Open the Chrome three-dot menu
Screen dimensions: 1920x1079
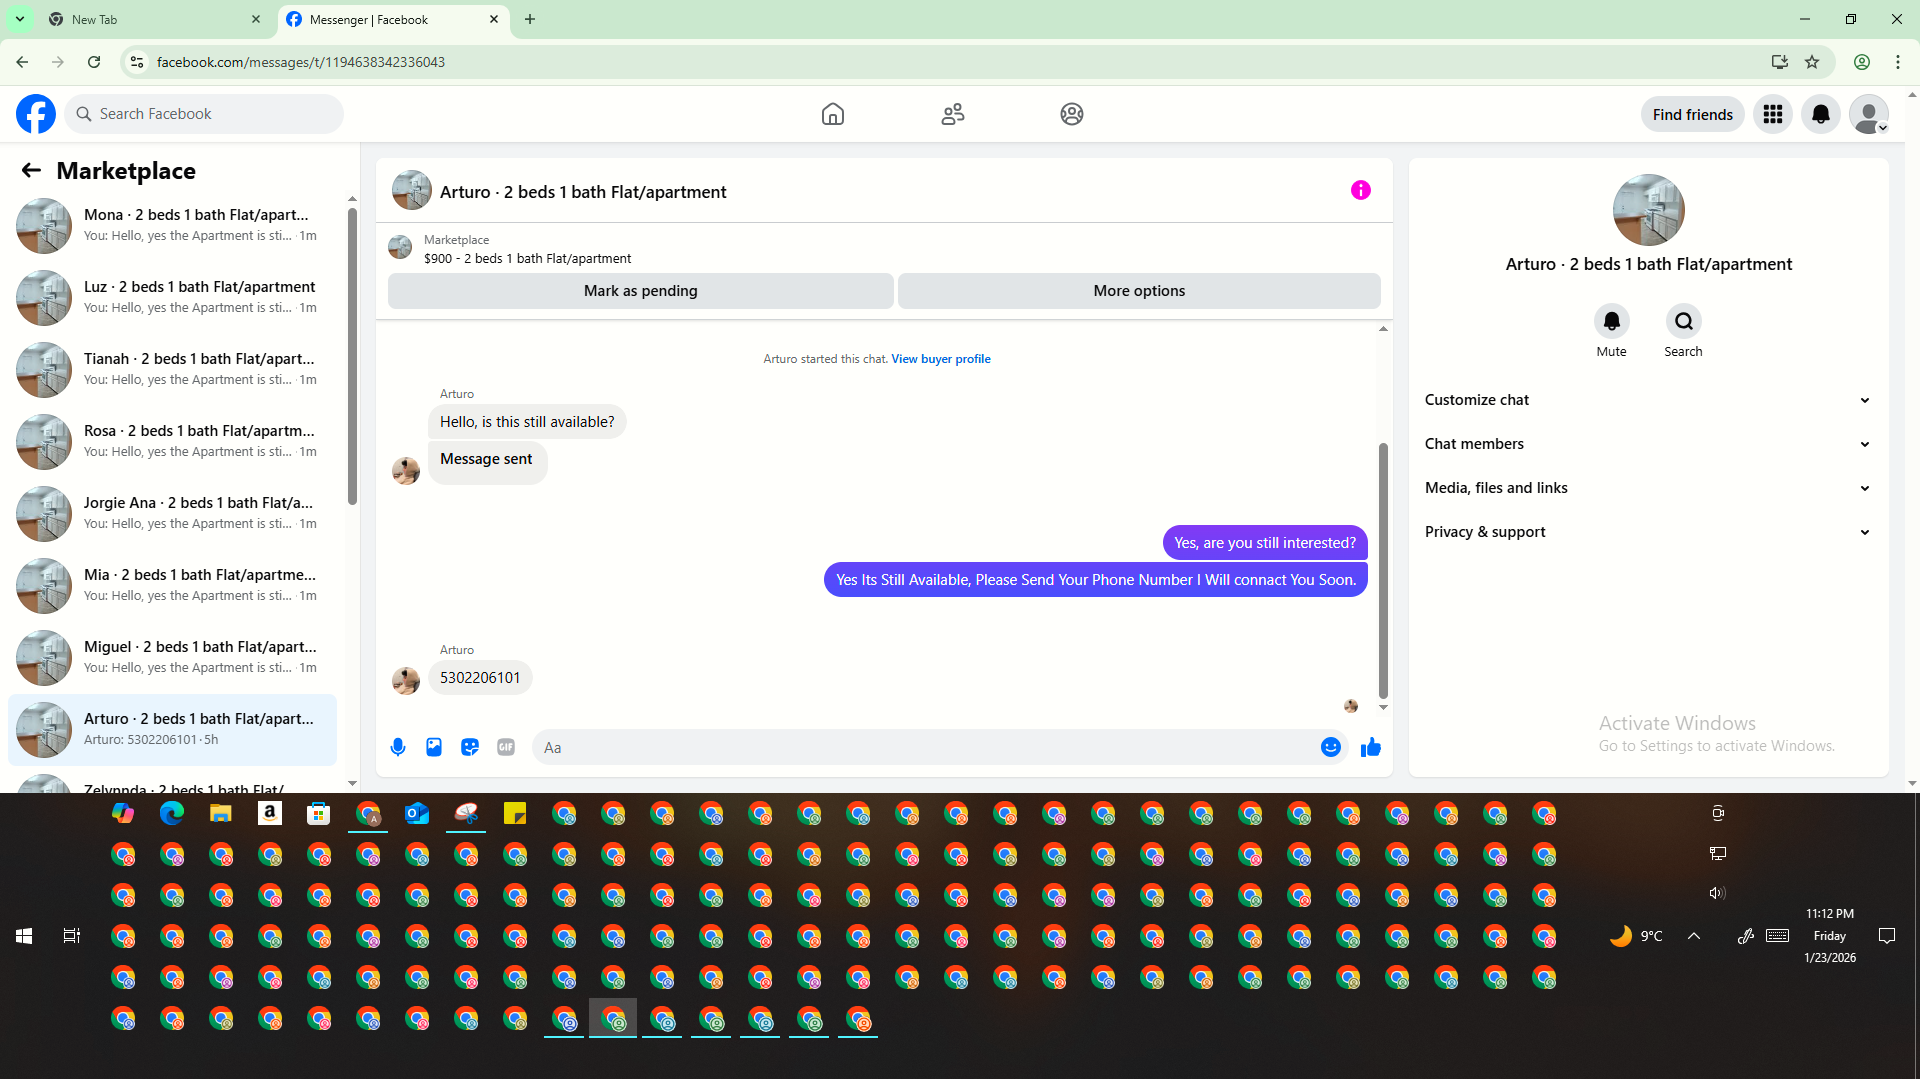click(x=1898, y=62)
